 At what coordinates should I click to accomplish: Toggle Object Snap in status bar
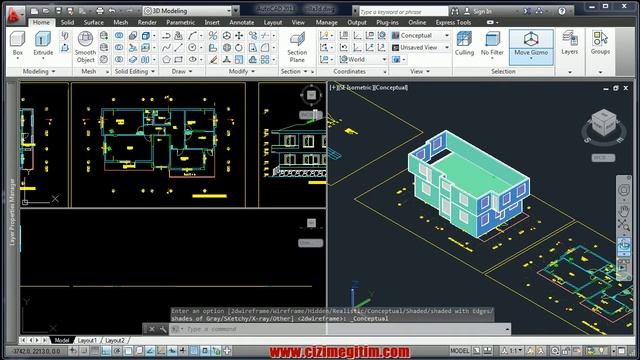[x=128, y=351]
